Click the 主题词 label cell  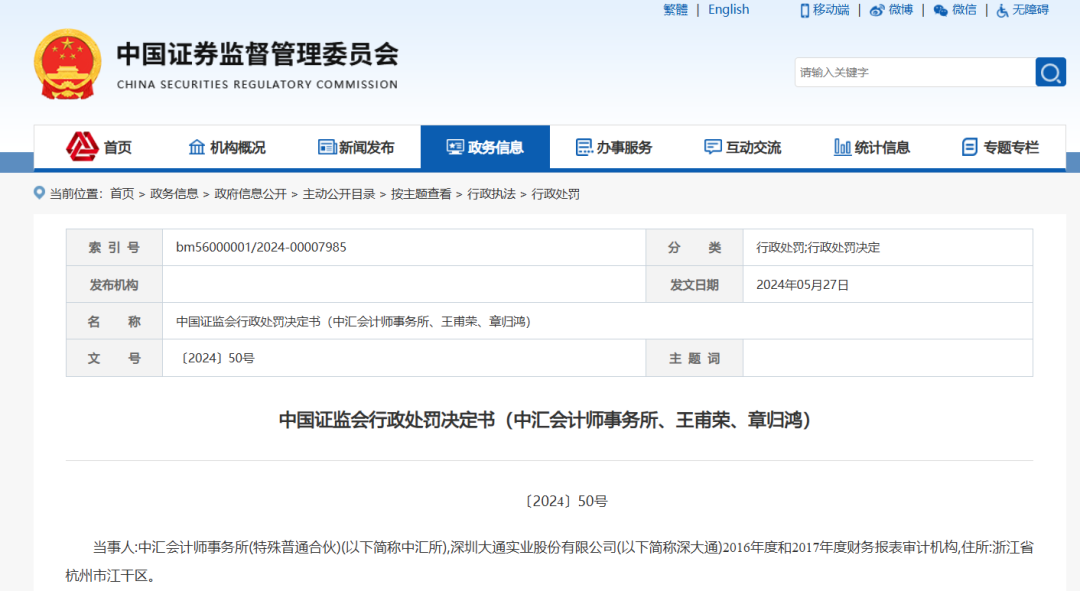[694, 358]
